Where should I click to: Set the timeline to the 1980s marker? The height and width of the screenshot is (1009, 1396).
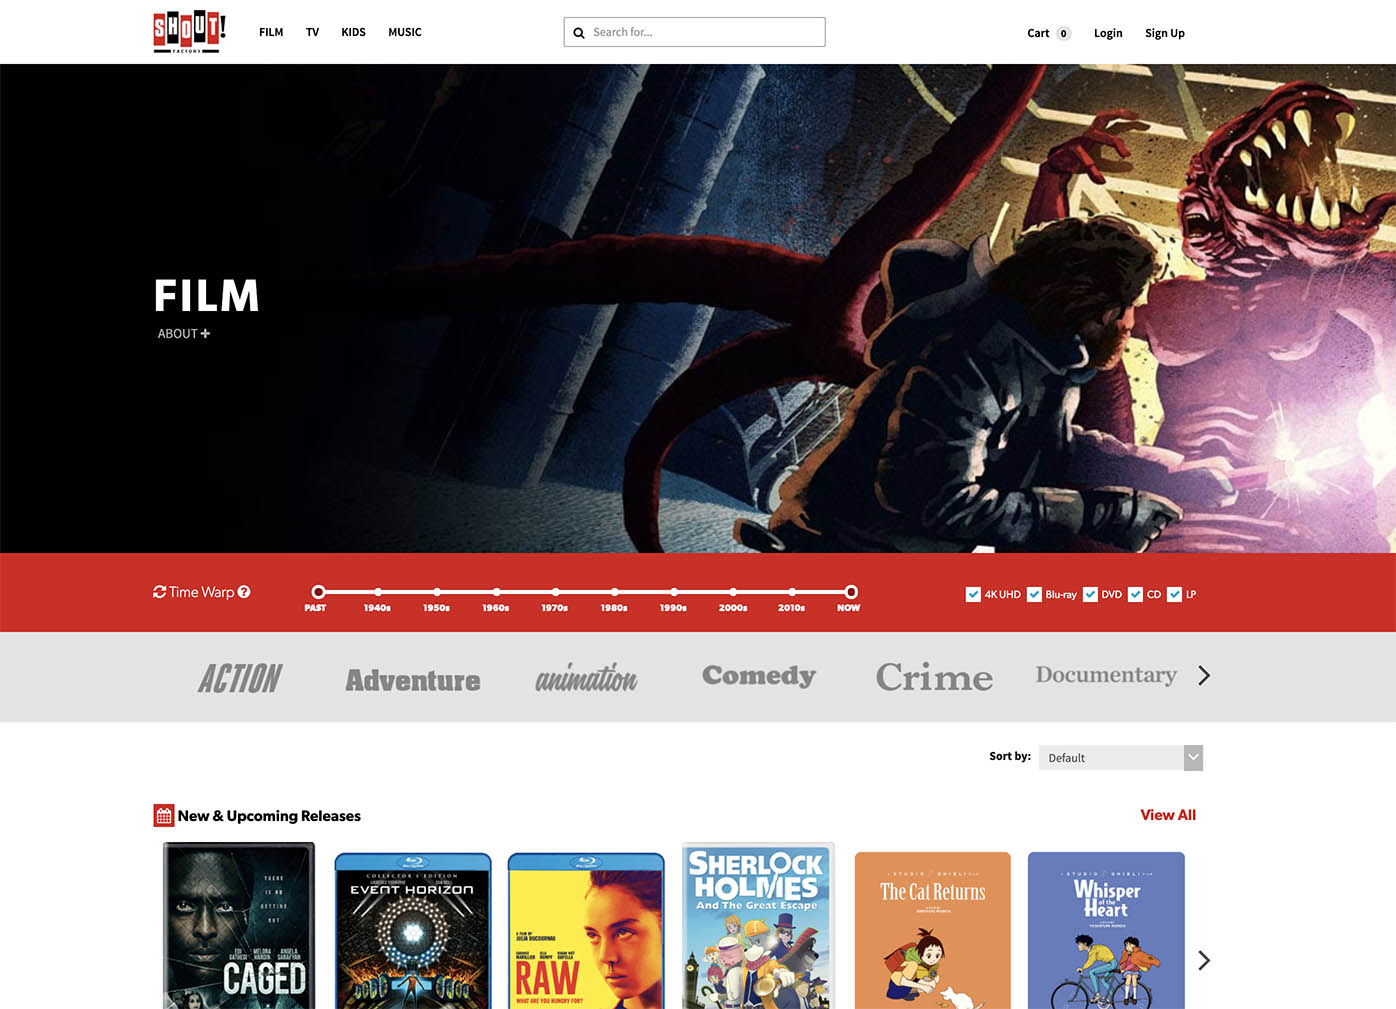(614, 592)
